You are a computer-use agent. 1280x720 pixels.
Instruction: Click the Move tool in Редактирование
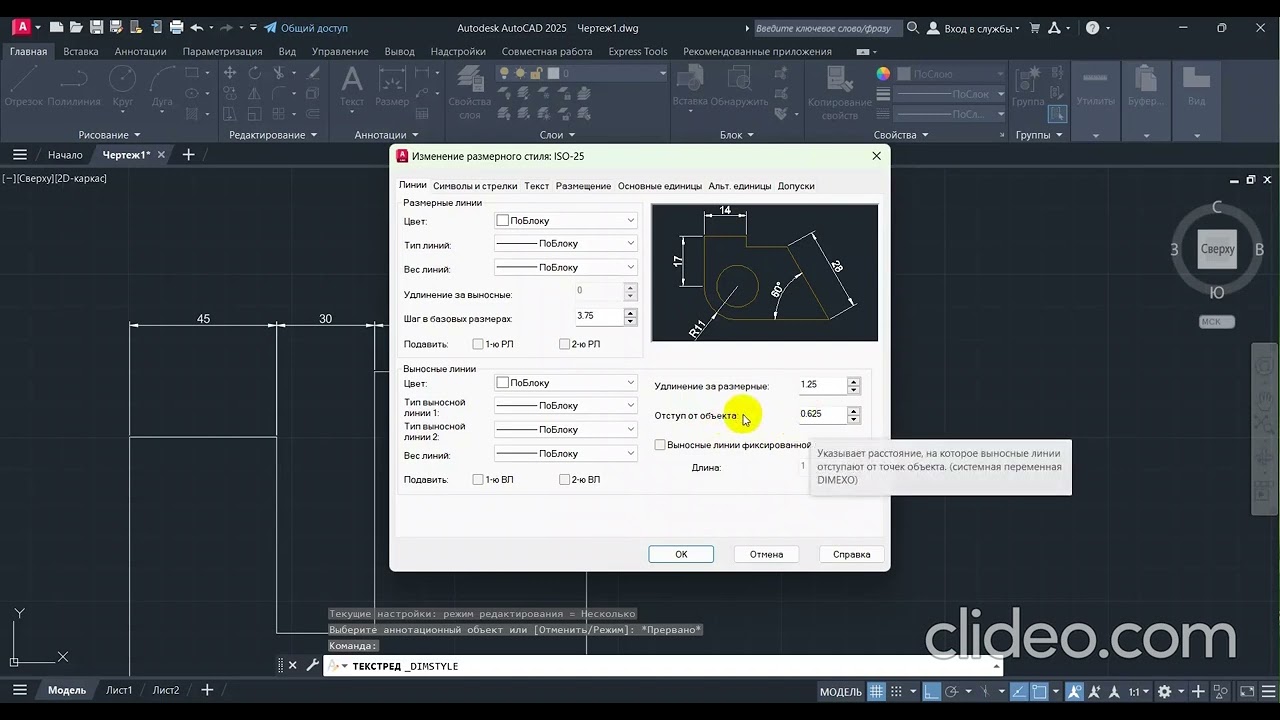[x=230, y=73]
